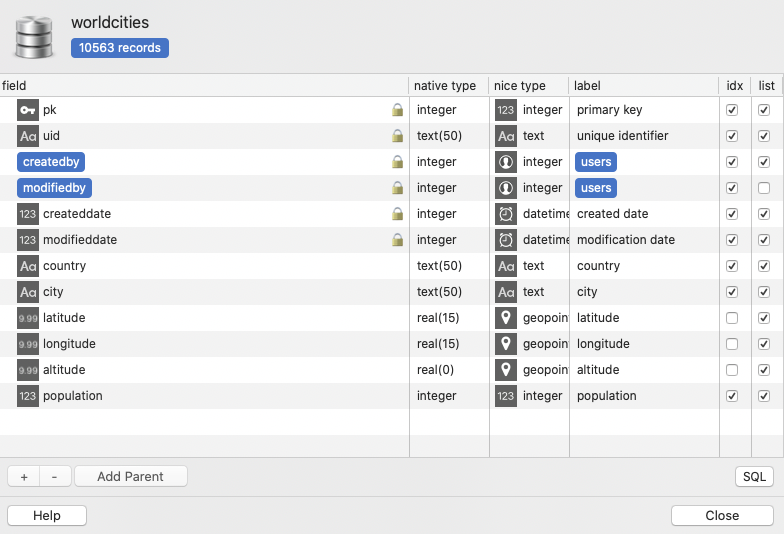This screenshot has width=784, height=534.
Task: Click the worldcities database icon
Action: pyautogui.click(x=36, y=36)
